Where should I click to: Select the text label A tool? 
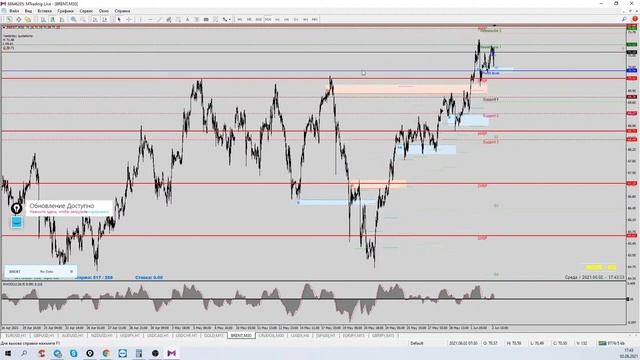(187, 19)
